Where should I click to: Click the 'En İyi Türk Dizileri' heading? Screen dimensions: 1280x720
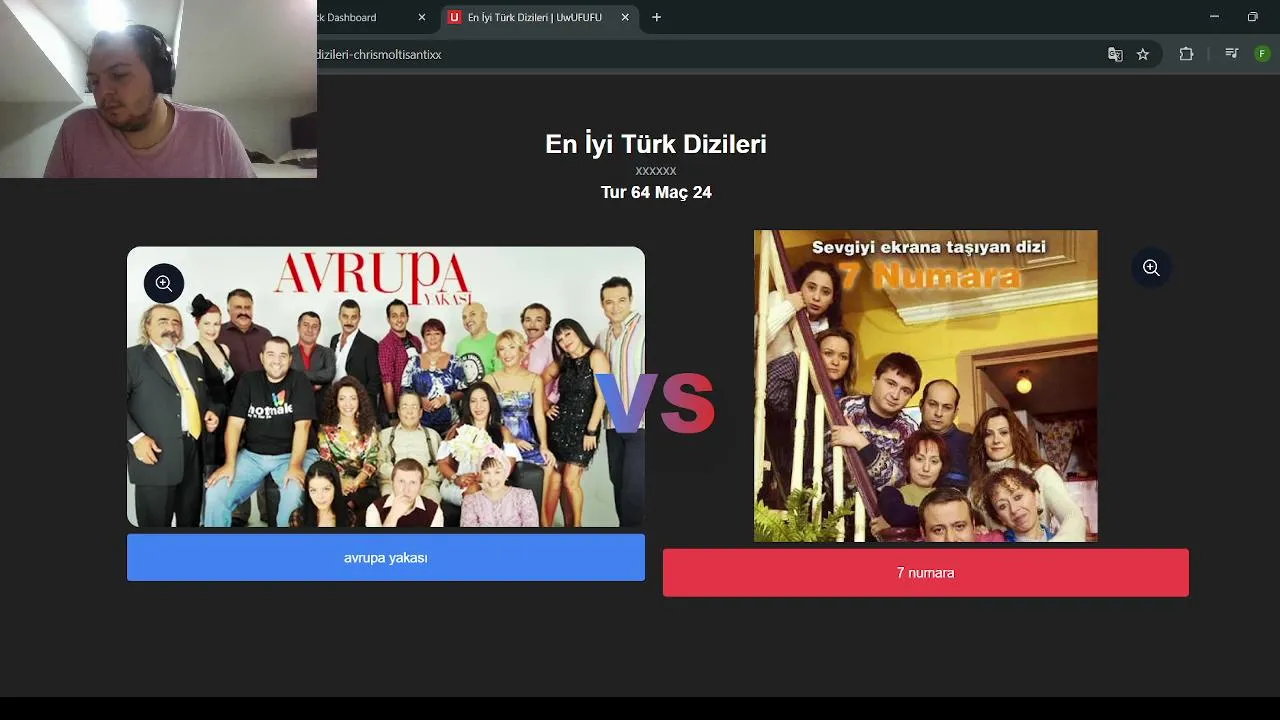coord(656,144)
